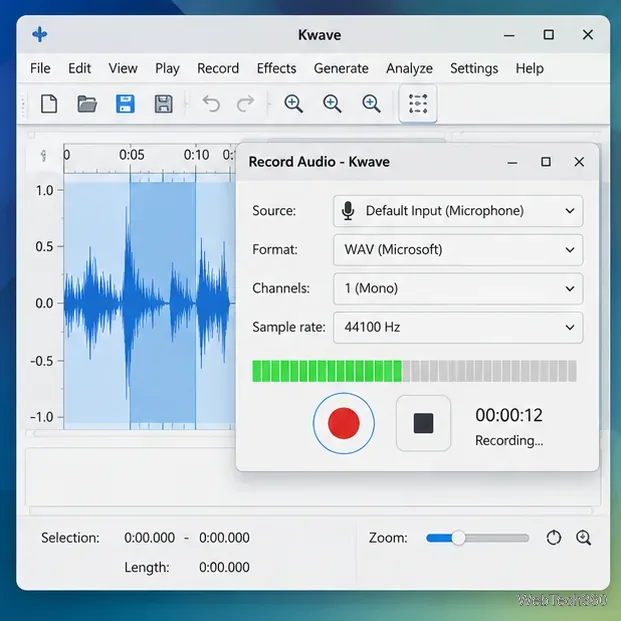
Task: Click the 0:05 marker on the time ruler
Action: [x=131, y=154]
